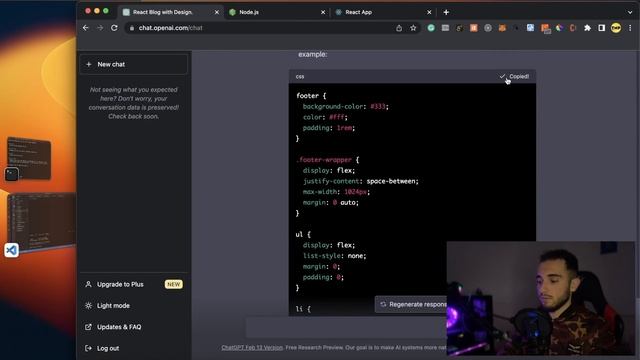Screen dimensions: 640x360
Task: Open the Grammarly extension icon
Action: click(x=431, y=28)
